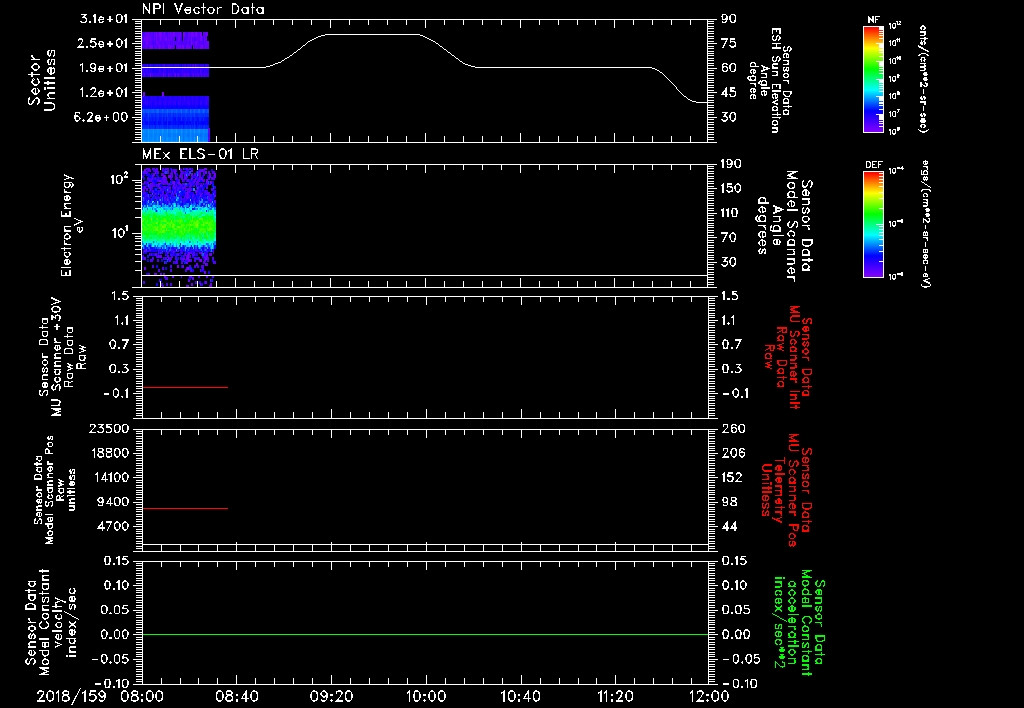The height and width of the screenshot is (708, 1024).
Task: Click the 'Model Scanner Pos Raw' left axis label
Action: 54,490
